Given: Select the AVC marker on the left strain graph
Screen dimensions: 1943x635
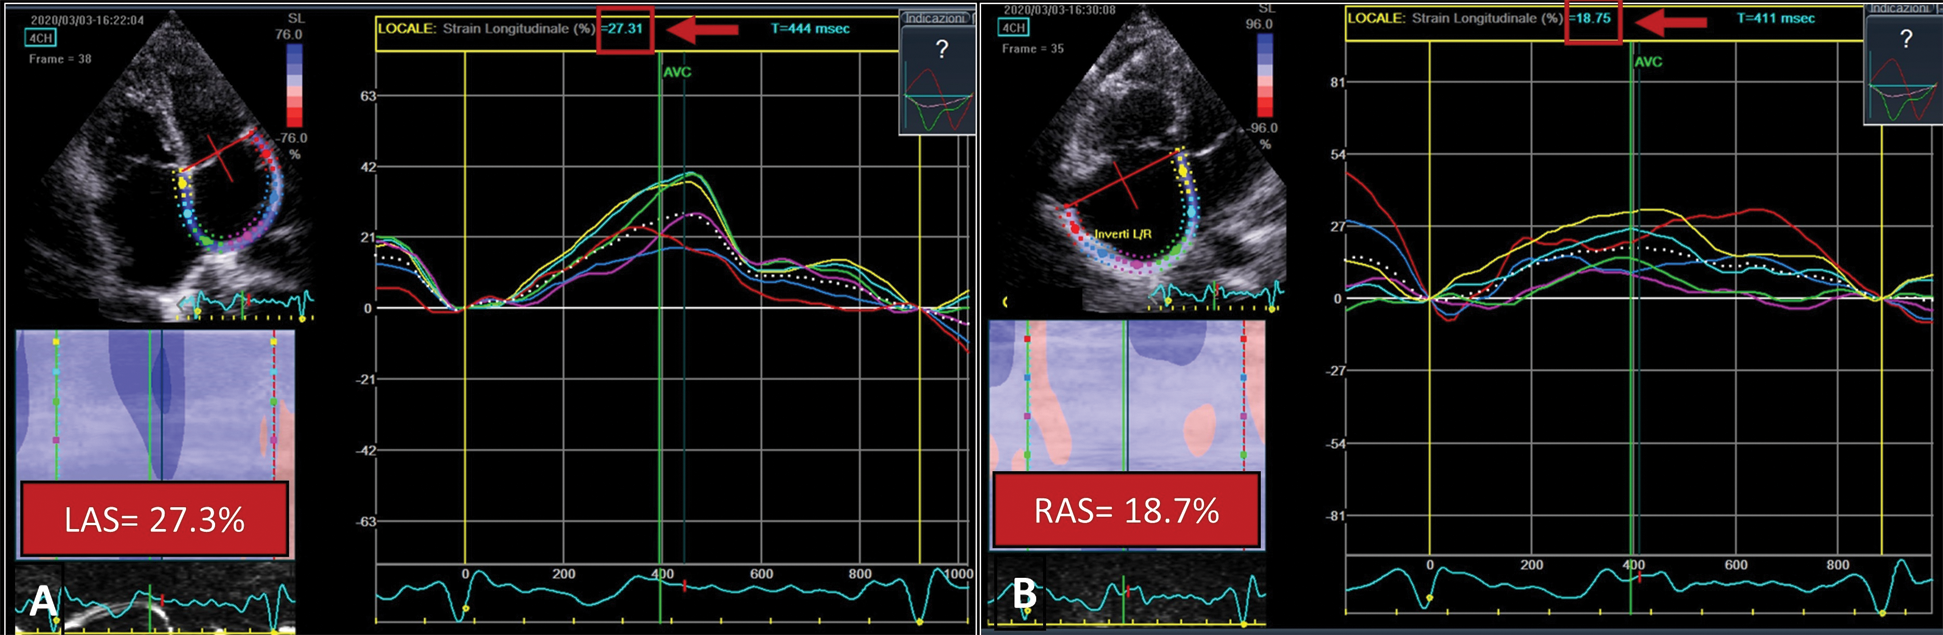Looking at the screenshot, I should (677, 72).
